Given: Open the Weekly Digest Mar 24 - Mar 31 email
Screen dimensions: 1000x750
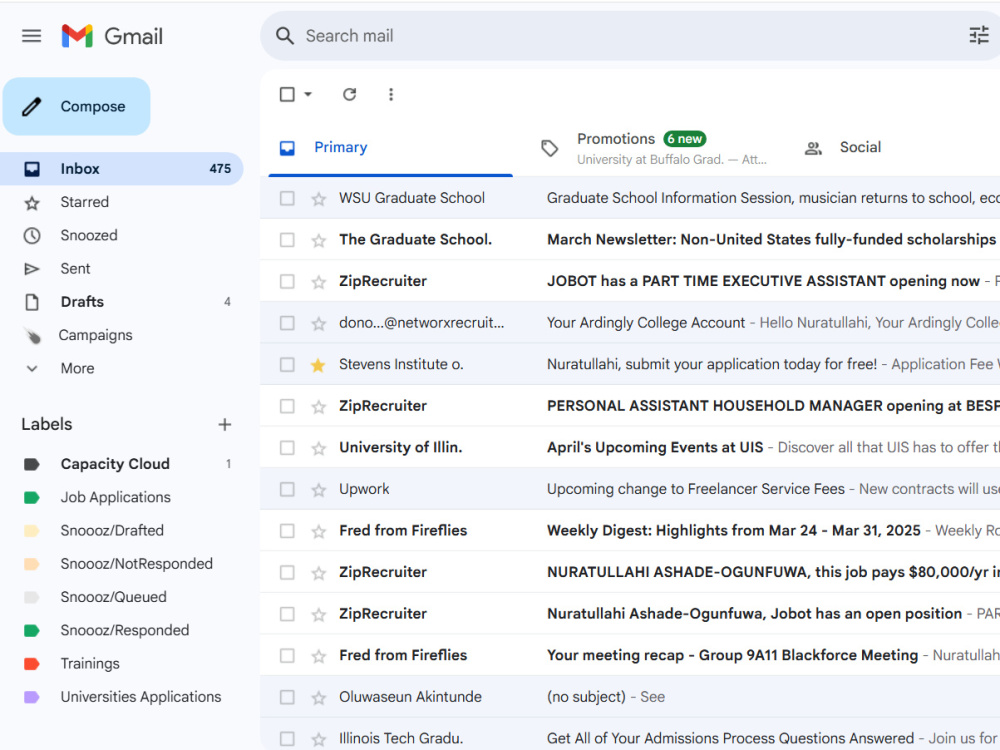Looking at the screenshot, I should click(x=630, y=531).
